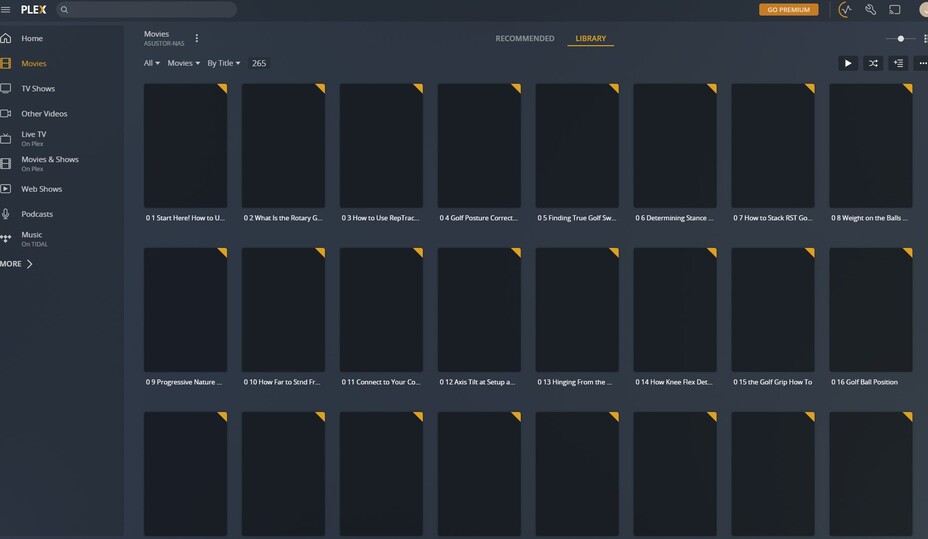Viewport: 928px width, 539px height.
Task: Open Movies library three-dot menu
Action: point(196,38)
